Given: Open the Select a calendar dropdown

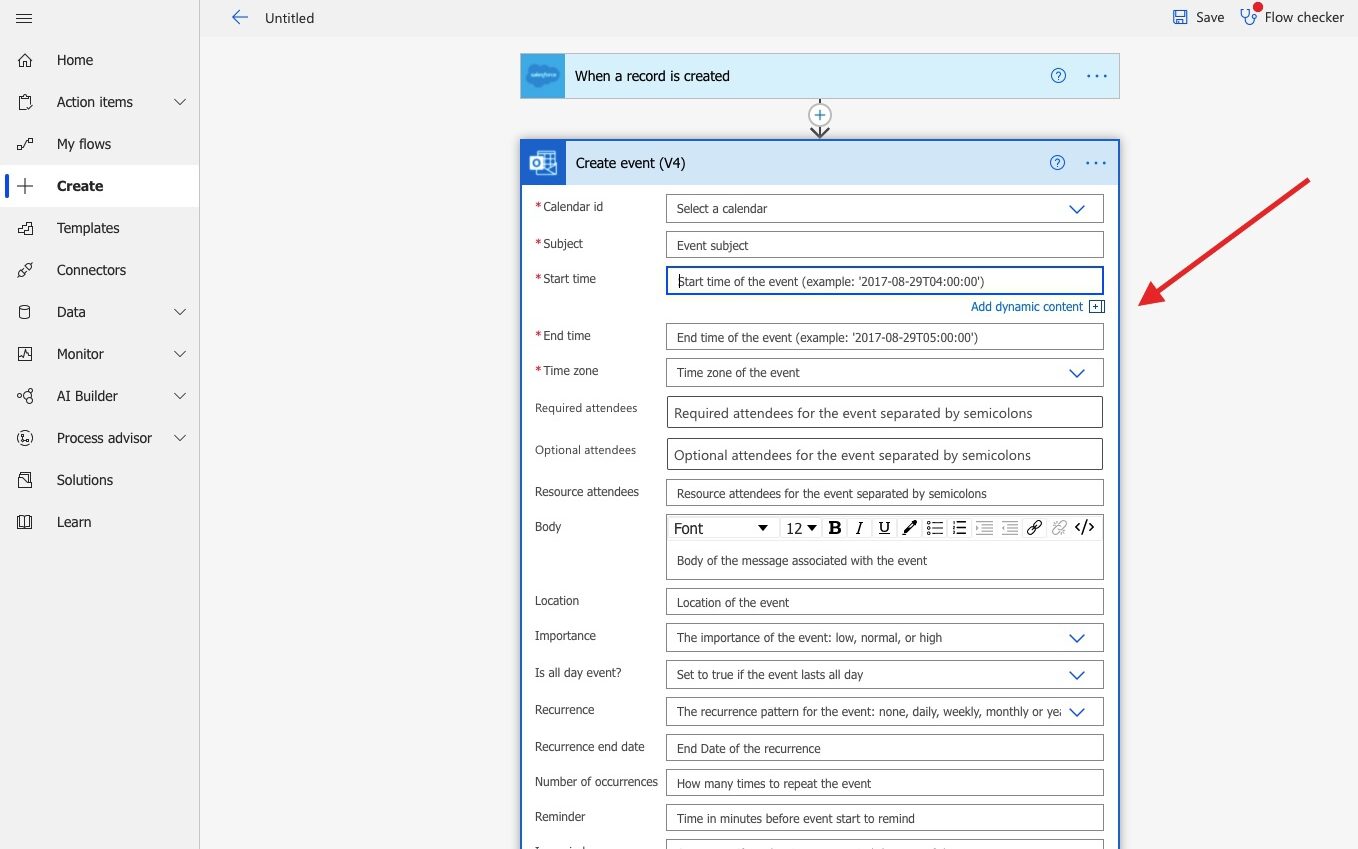Looking at the screenshot, I should 885,209.
